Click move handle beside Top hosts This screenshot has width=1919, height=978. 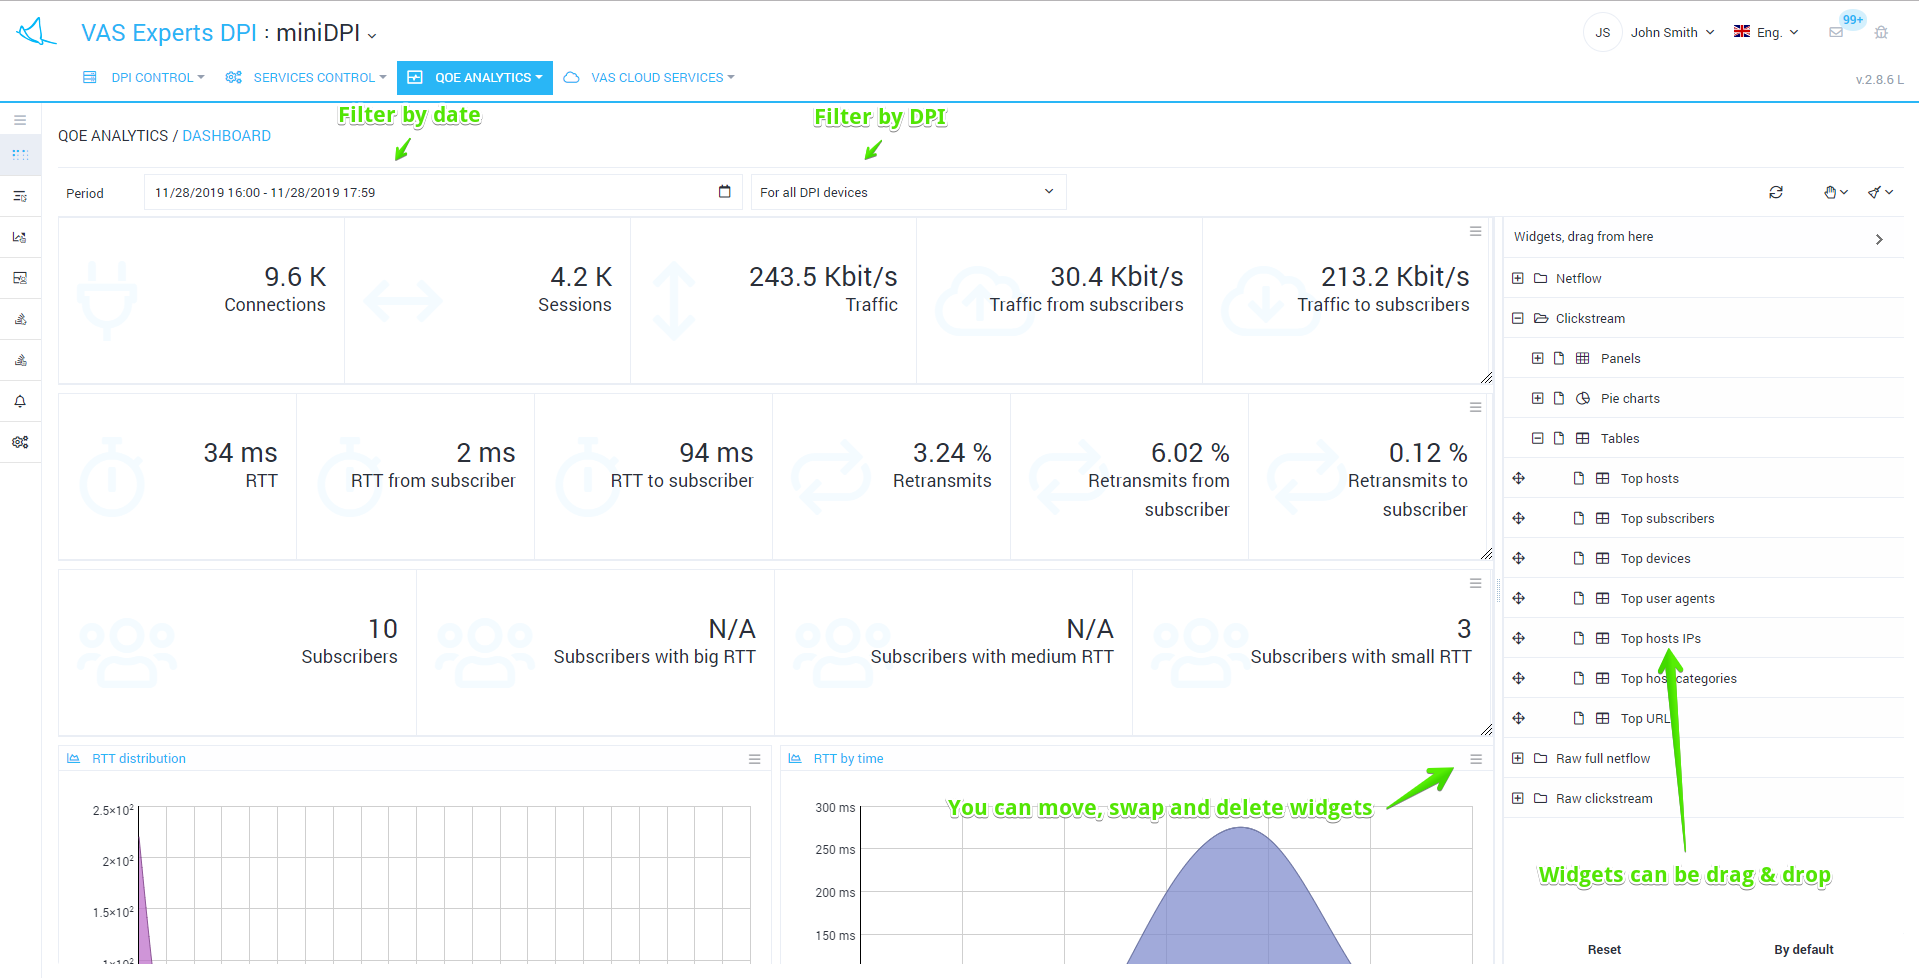1518,479
